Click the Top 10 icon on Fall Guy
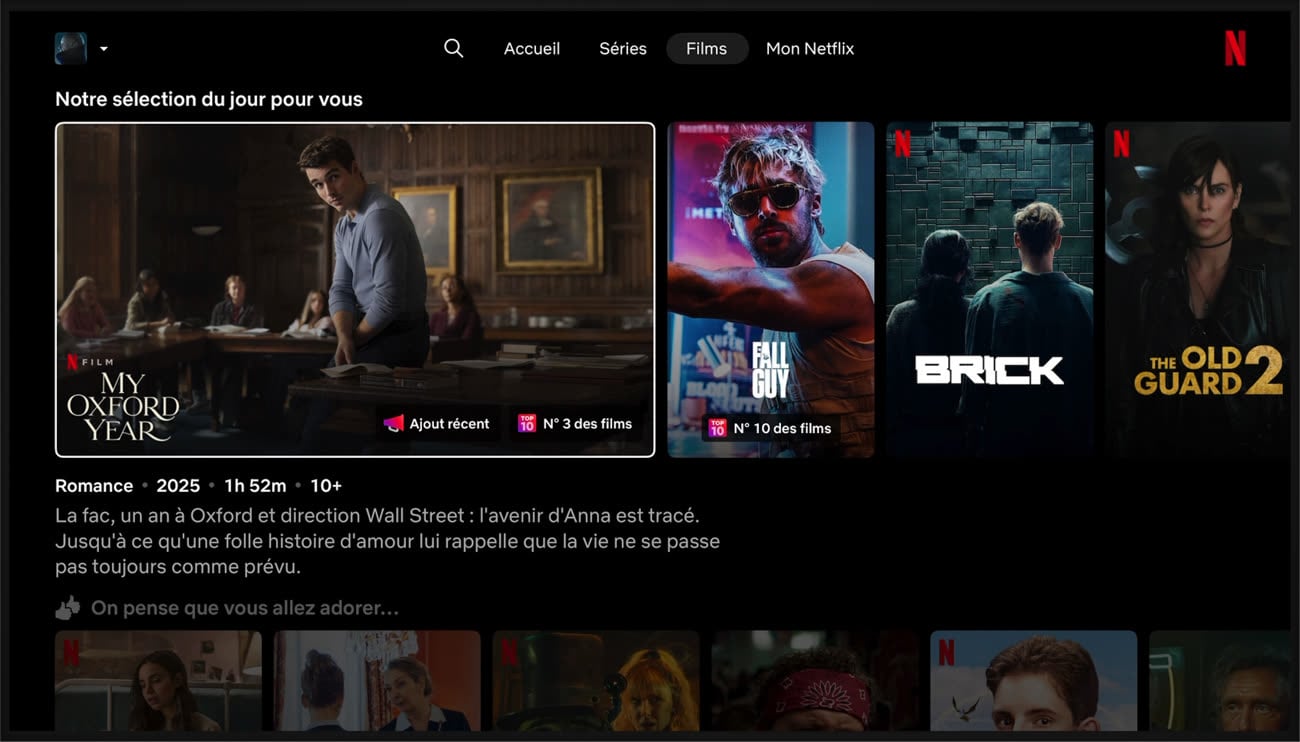1300x742 pixels. point(717,428)
